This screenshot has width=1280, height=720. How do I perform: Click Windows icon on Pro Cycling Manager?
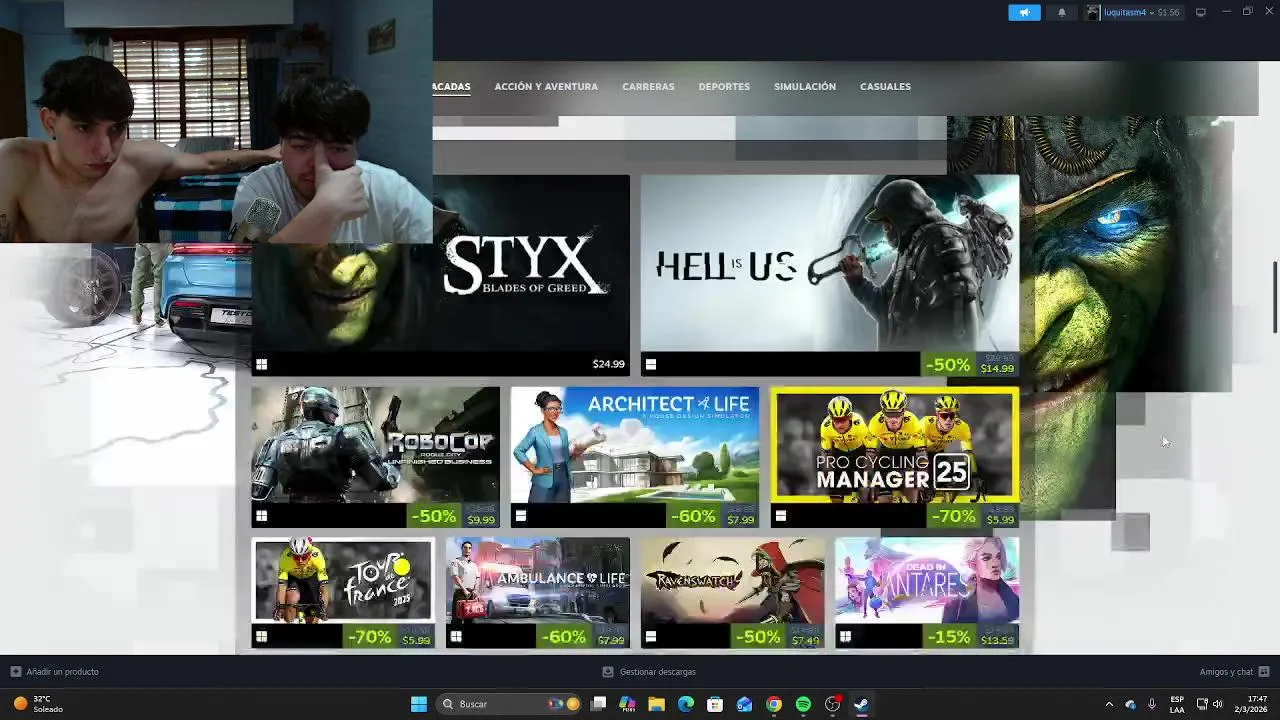point(781,516)
